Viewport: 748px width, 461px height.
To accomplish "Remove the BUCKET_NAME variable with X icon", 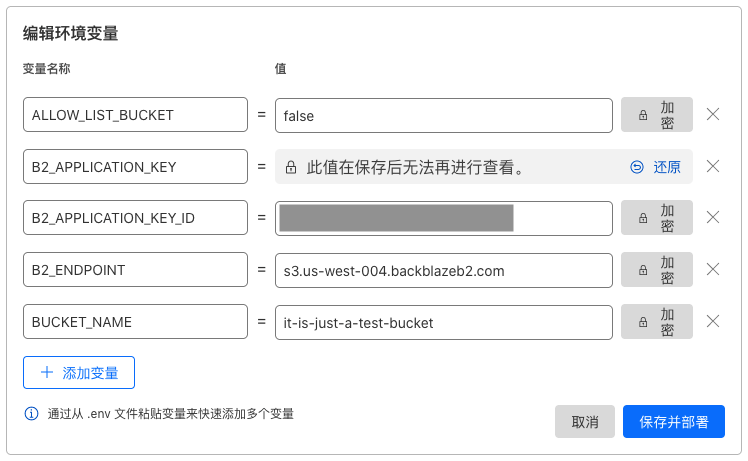I will click(713, 322).
